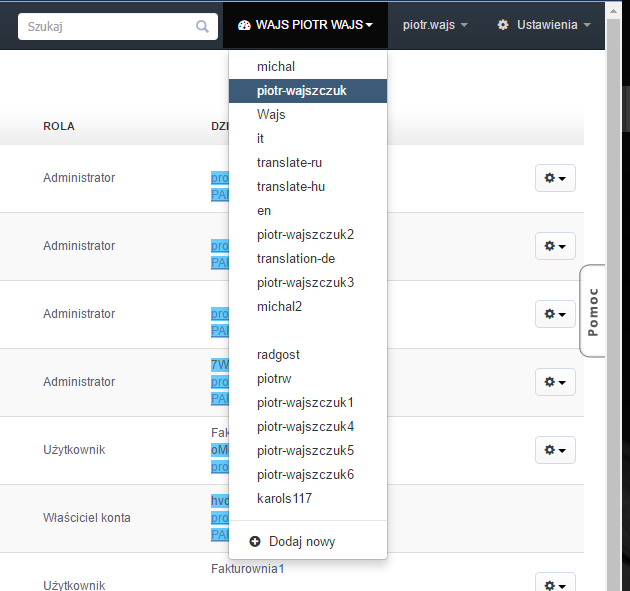Sort by the ROLA column header
Image resolution: width=630 pixels, height=591 pixels.
tap(59, 126)
